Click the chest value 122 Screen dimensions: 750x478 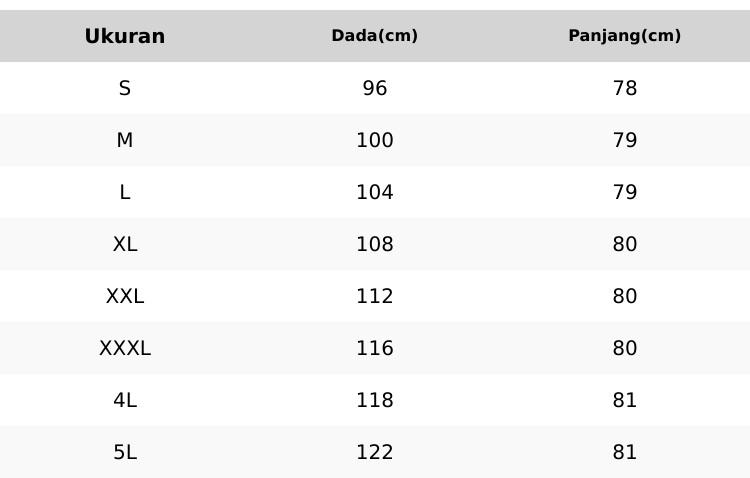point(375,453)
